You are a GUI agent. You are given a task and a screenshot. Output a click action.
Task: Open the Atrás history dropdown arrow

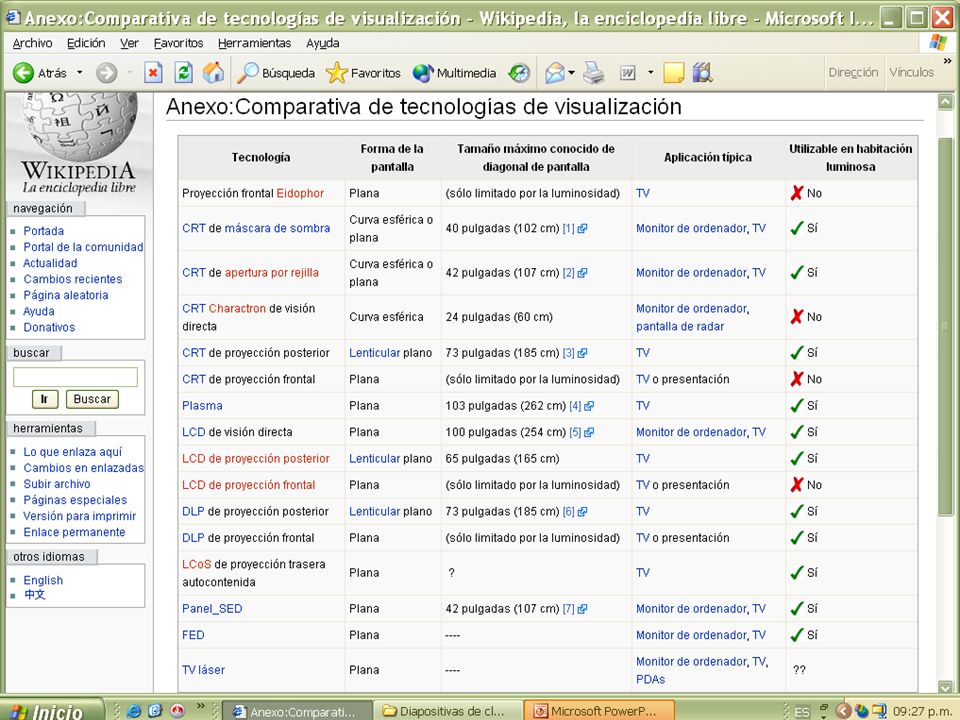[80, 72]
